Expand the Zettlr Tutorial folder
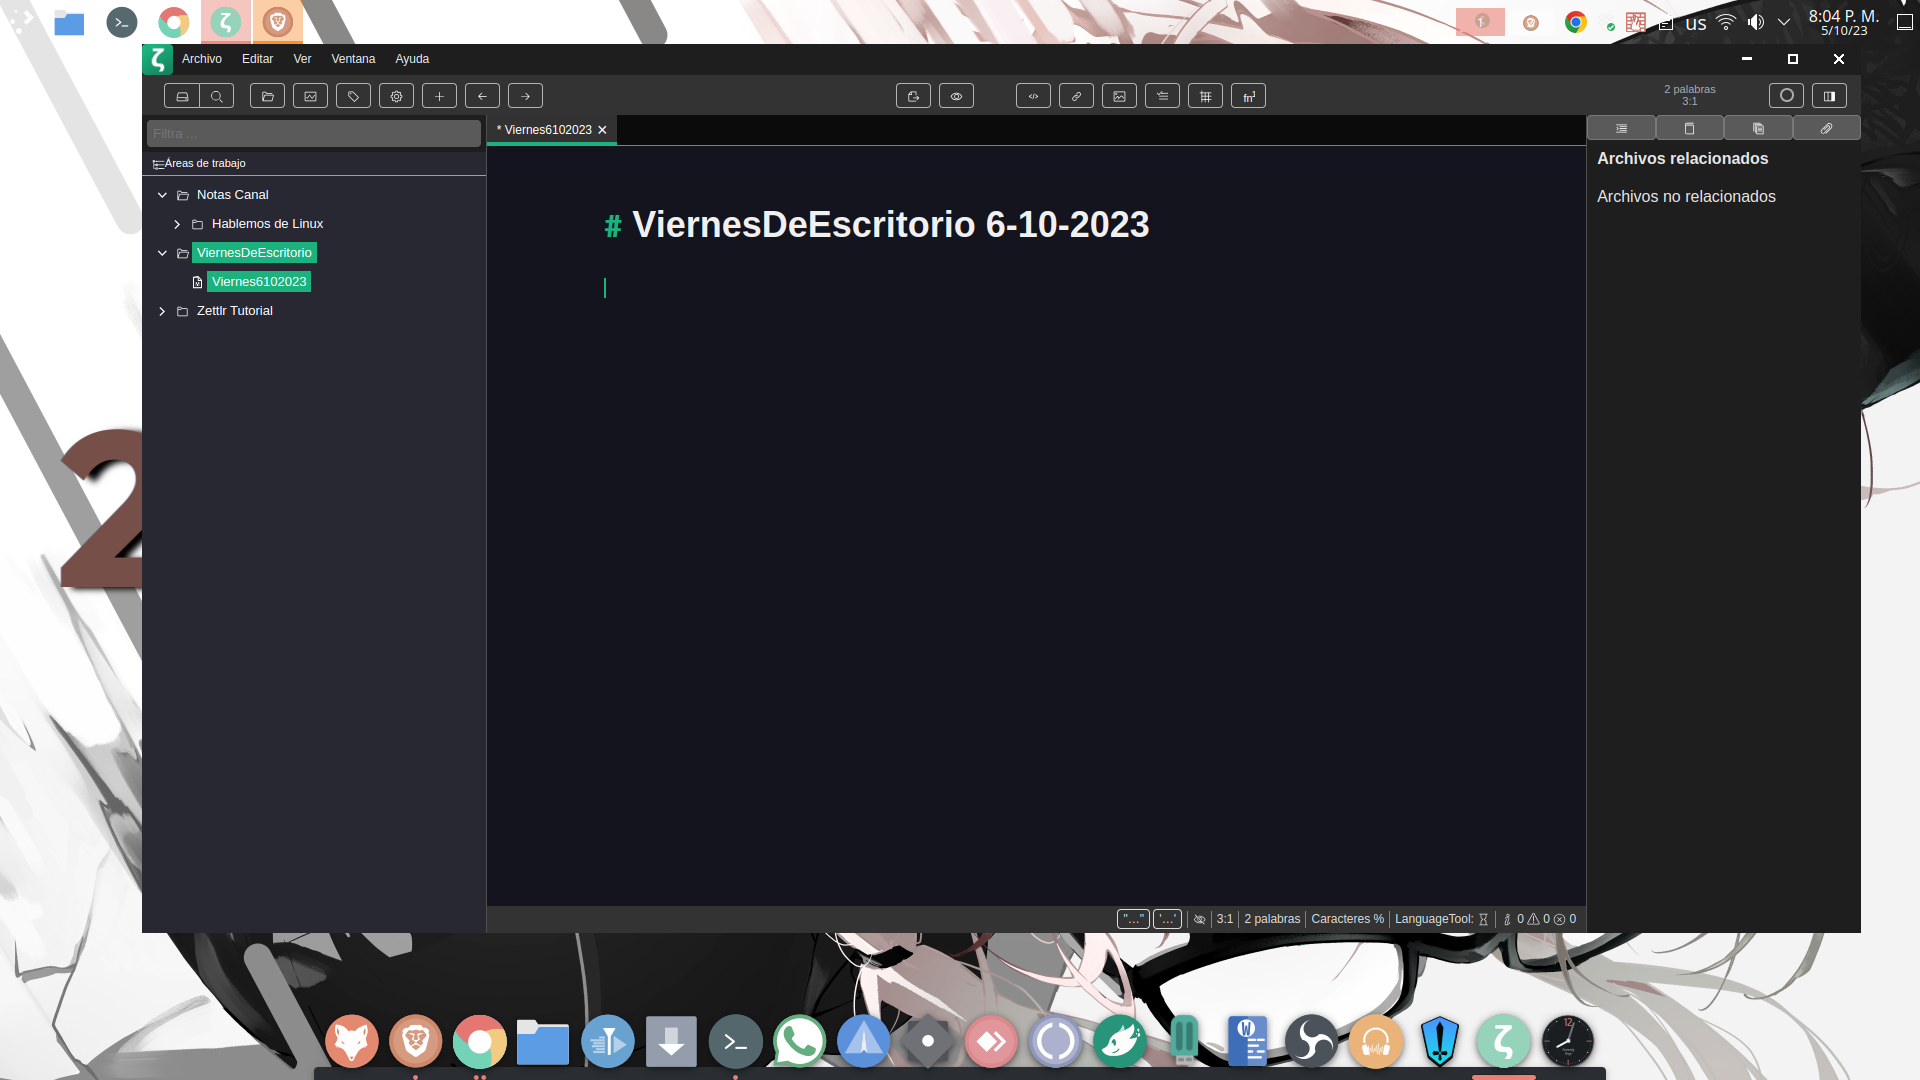 tap(162, 311)
